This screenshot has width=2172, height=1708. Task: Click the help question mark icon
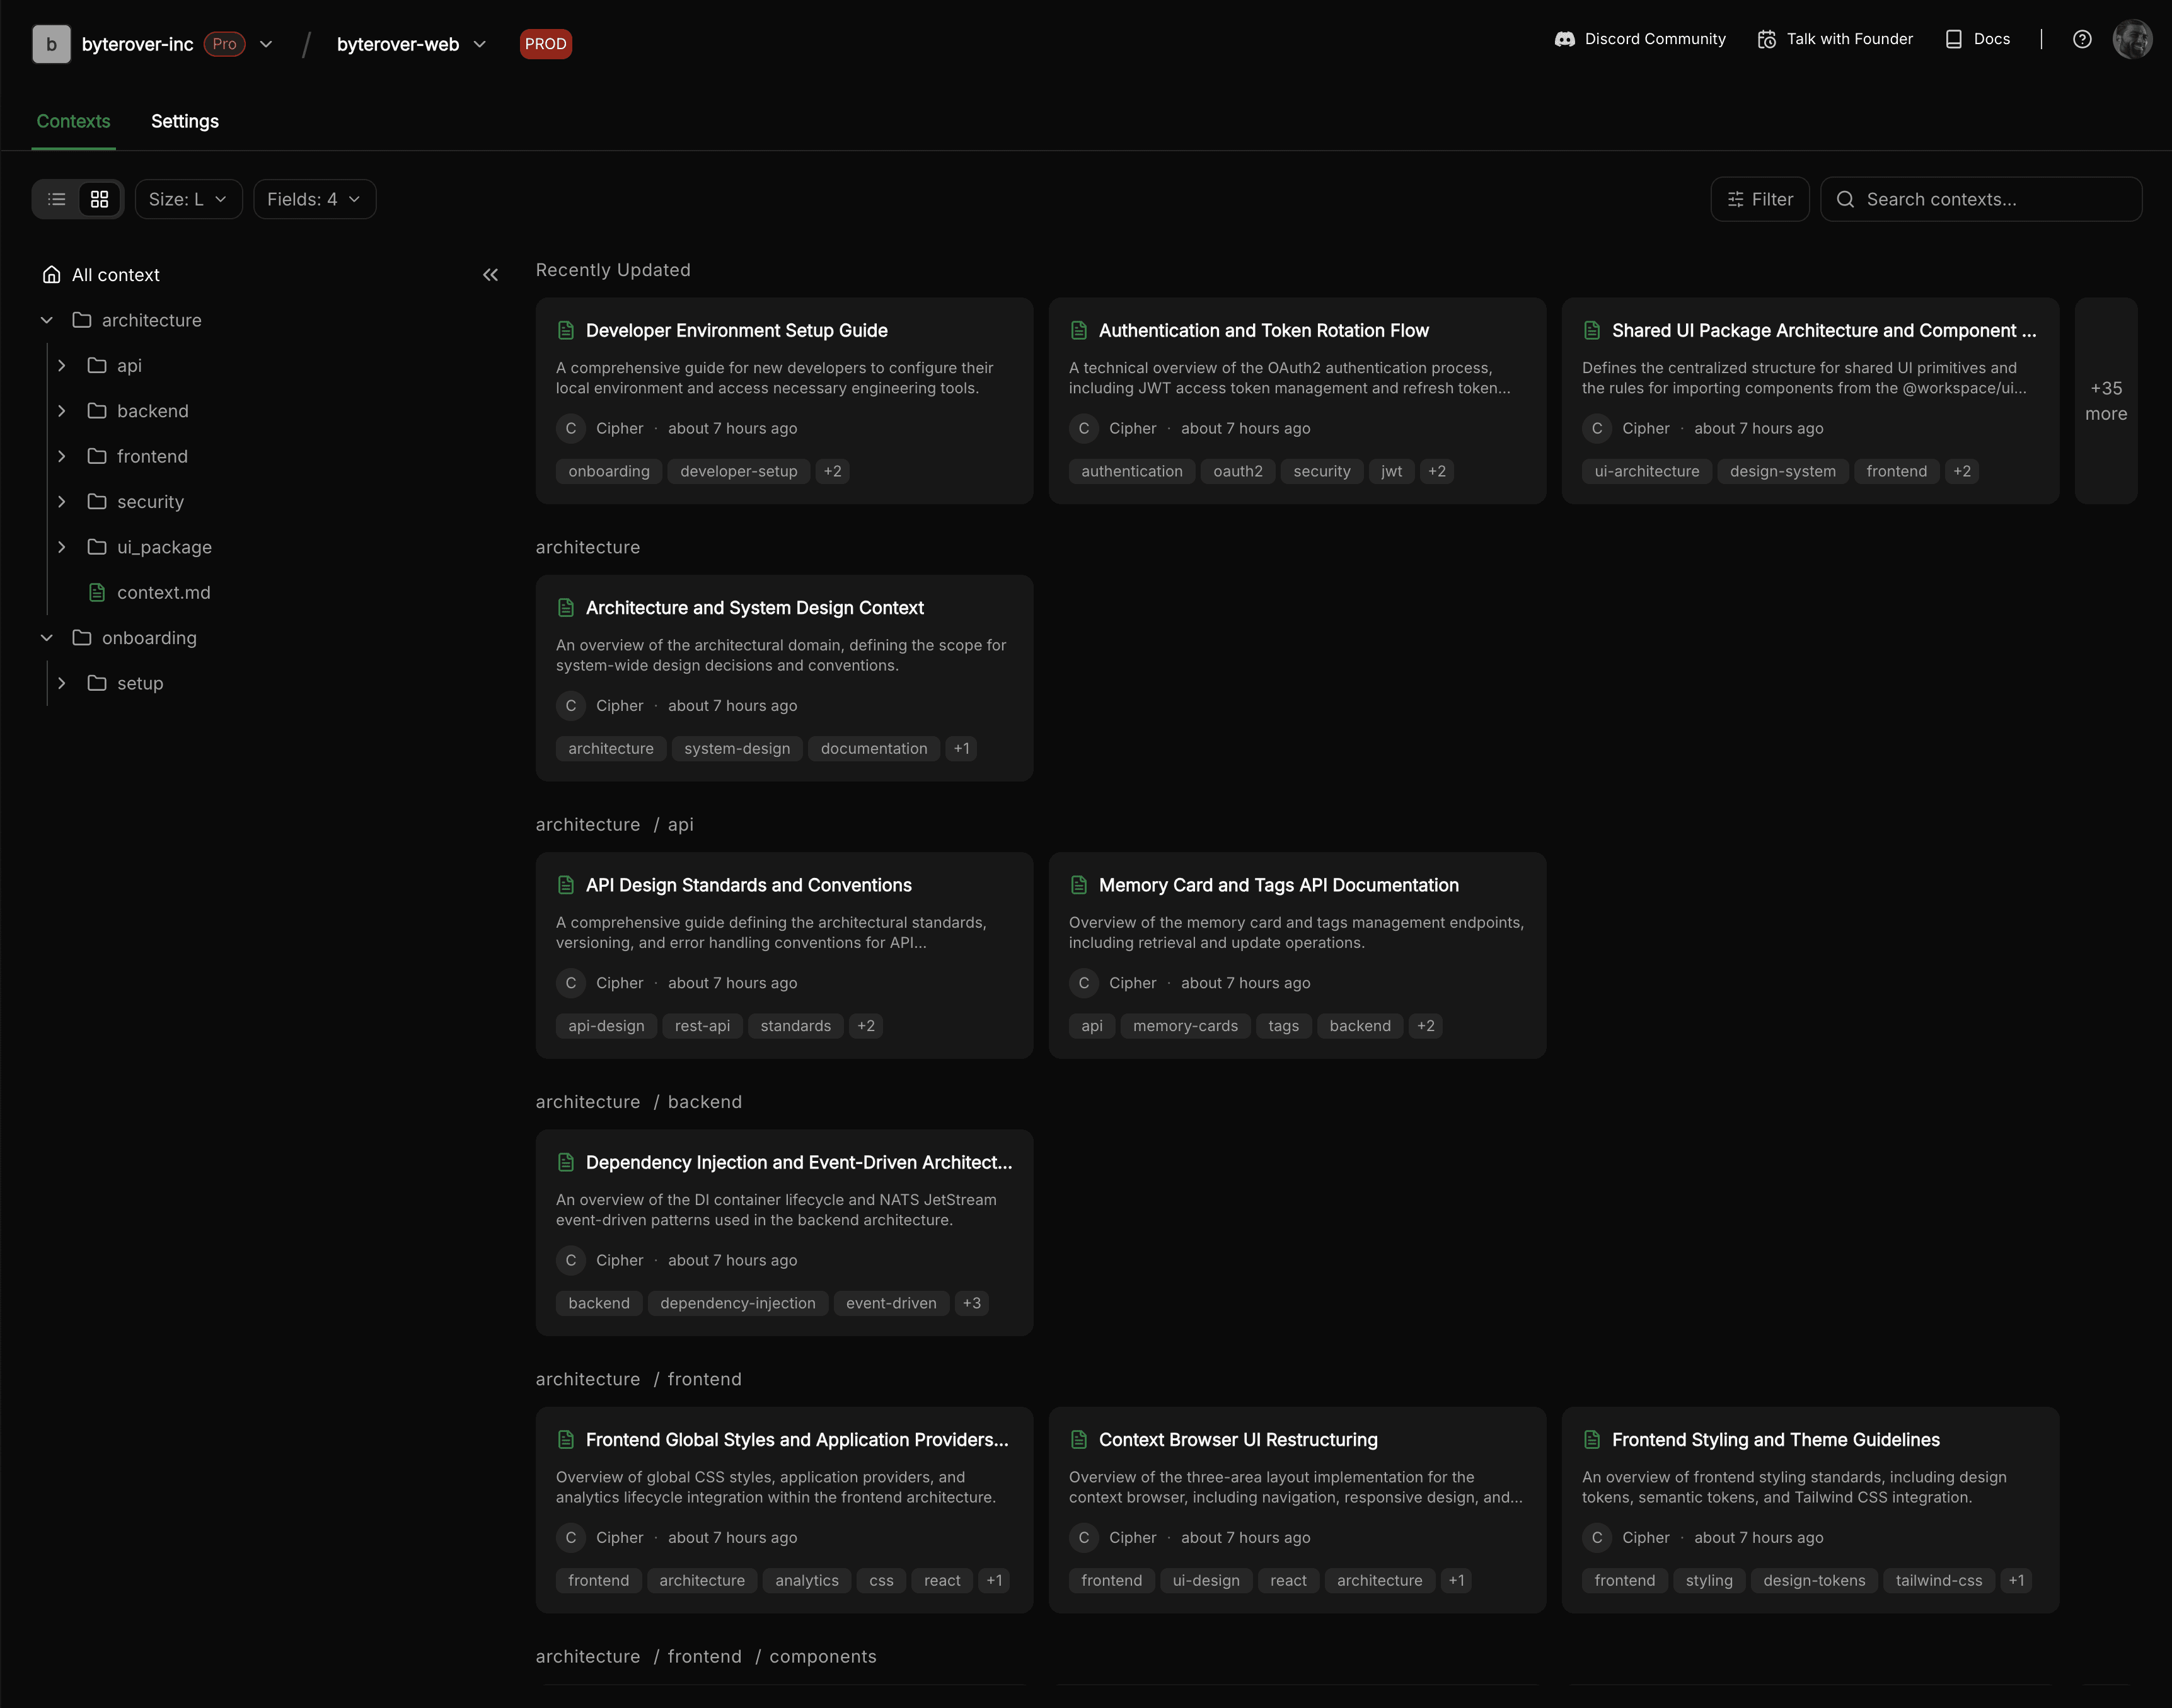pos(2082,39)
